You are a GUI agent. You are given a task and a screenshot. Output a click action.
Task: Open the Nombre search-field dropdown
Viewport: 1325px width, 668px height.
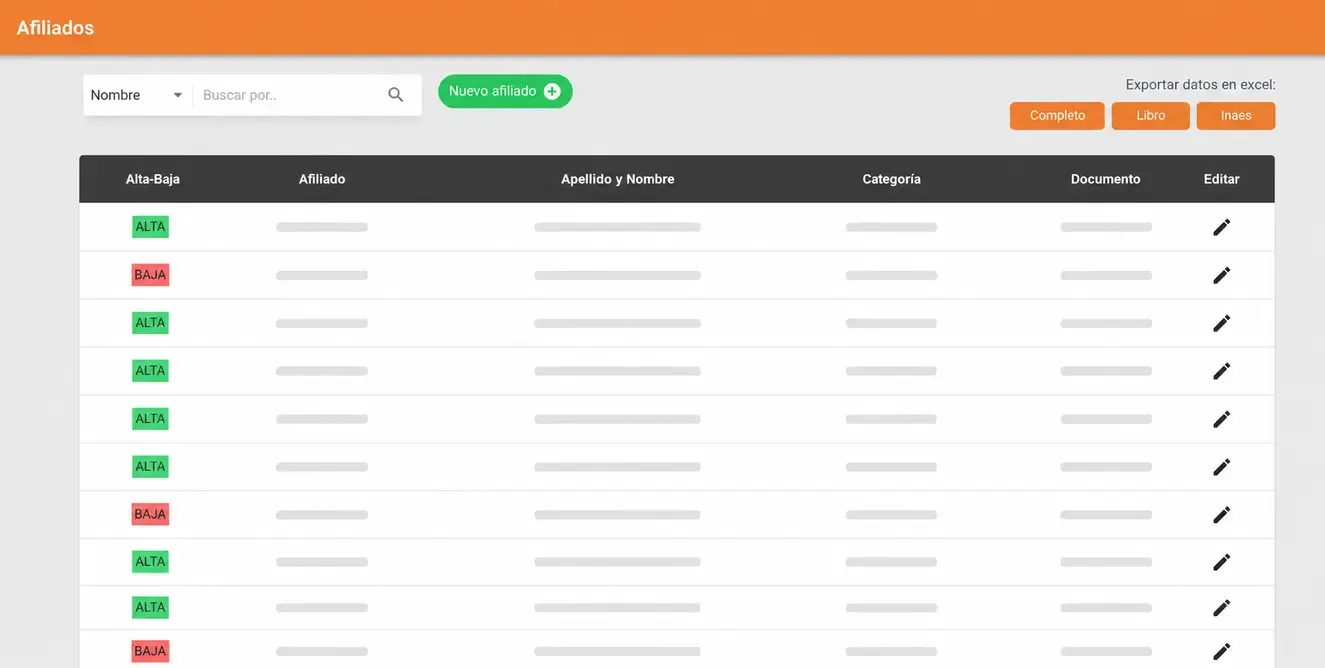138,95
